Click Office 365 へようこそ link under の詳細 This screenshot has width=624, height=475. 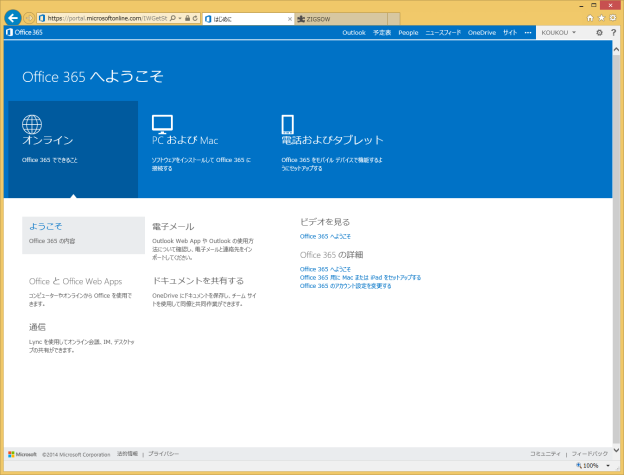click(325, 269)
